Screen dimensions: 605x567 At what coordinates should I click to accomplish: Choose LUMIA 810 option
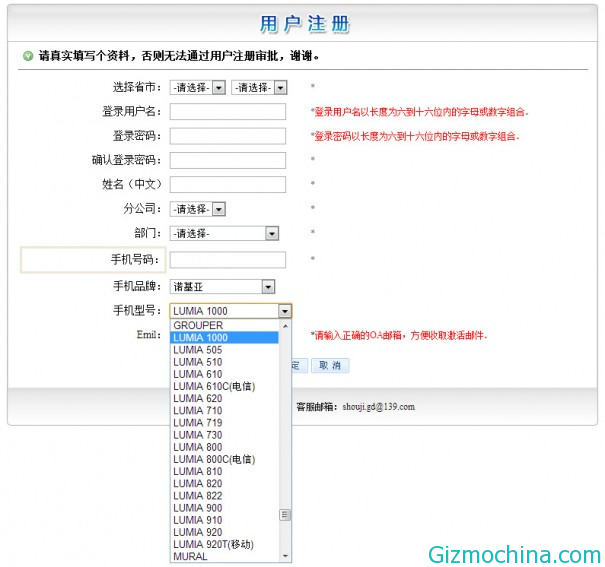point(224,471)
